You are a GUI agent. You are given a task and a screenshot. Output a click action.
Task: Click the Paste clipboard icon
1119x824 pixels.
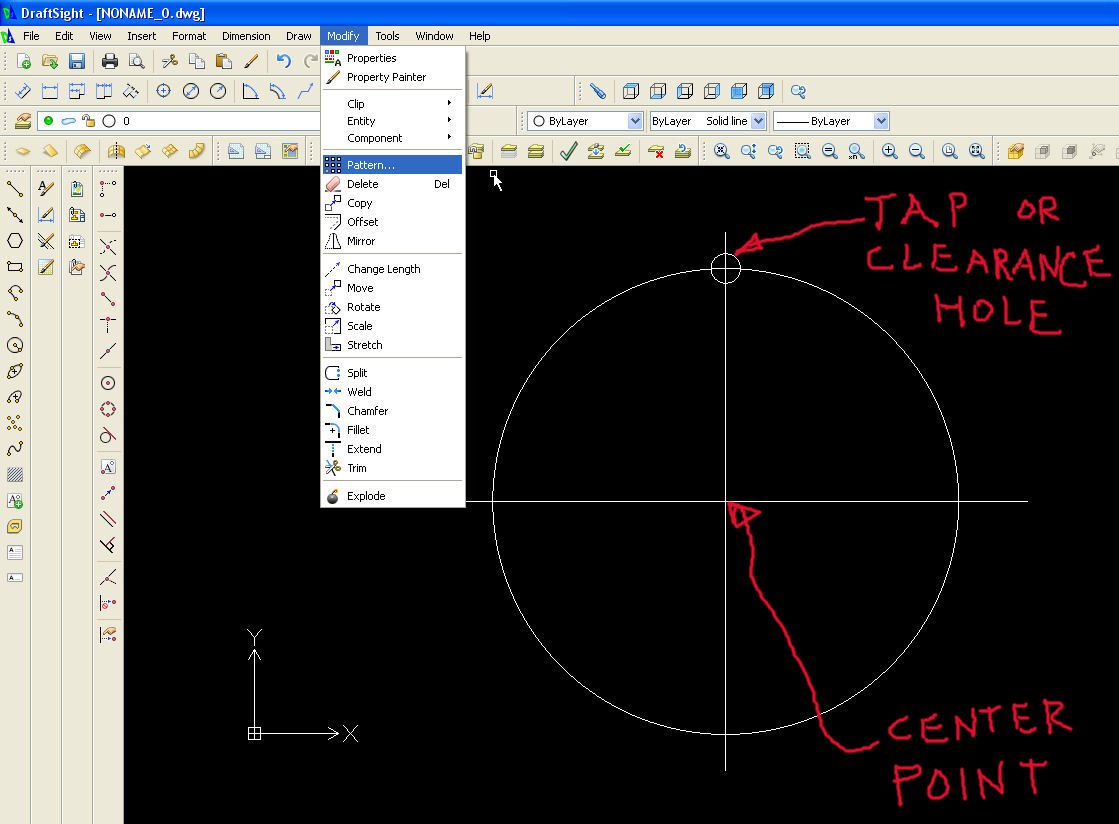point(223,61)
